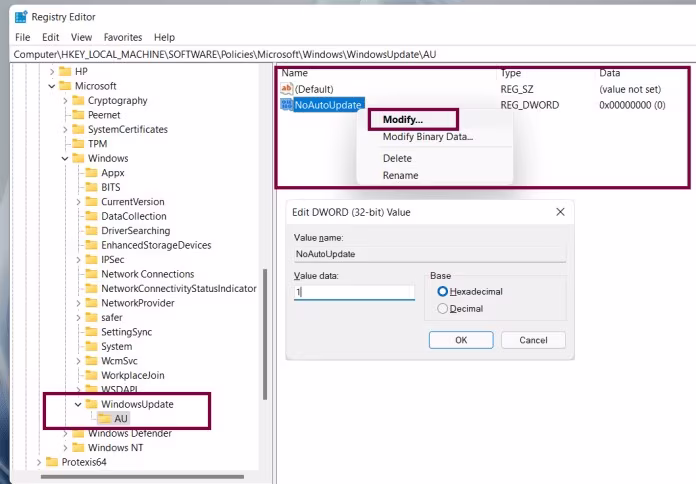Click the DataCollection folder icon
This screenshot has width=696, height=484.
click(91, 216)
